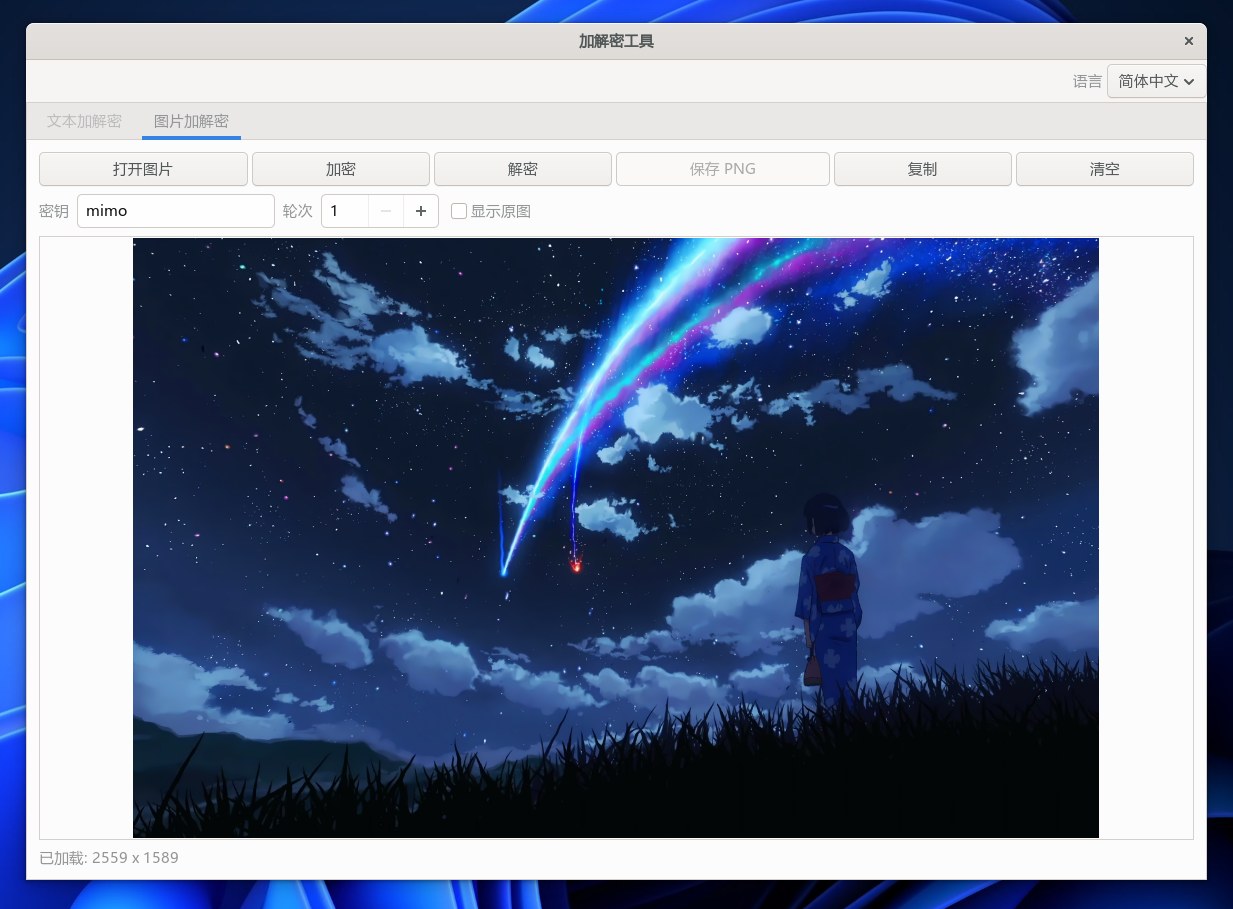
Task: Select the 图片加解密 tab
Action: 191,121
